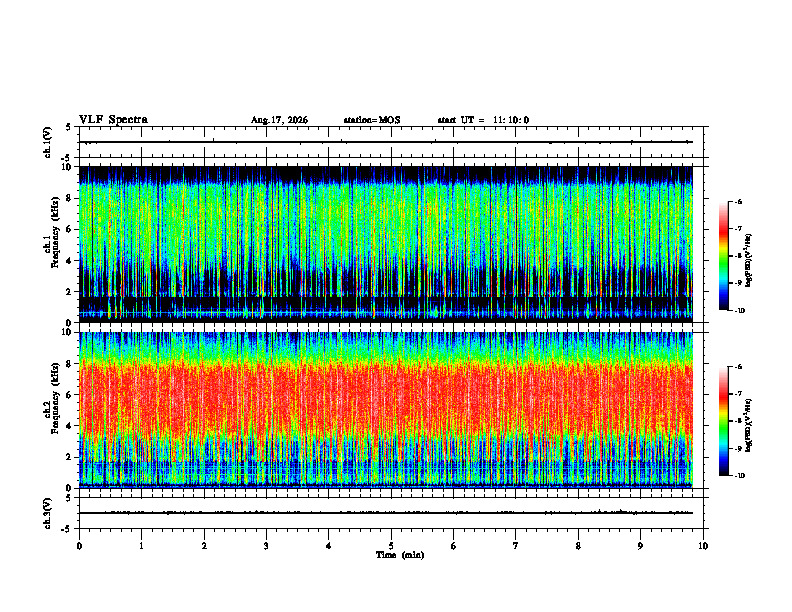
Task: Click time axis tick label "5"
Action: click(391, 546)
